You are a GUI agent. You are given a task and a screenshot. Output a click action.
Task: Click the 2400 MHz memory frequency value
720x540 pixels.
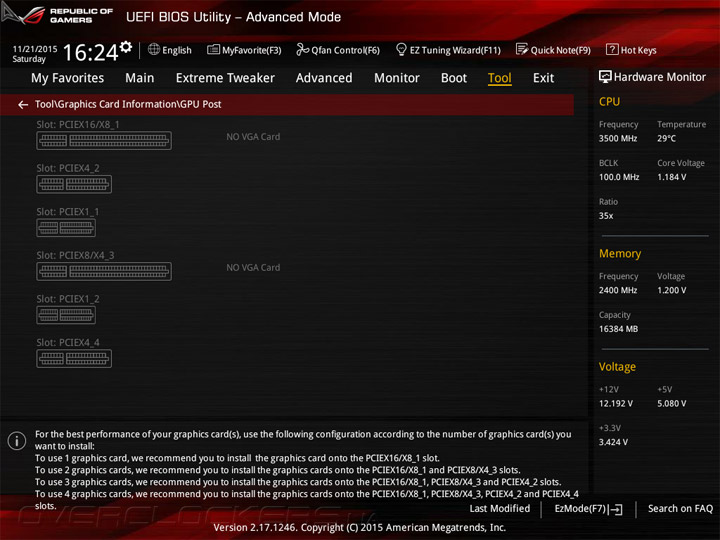[x=618, y=290]
